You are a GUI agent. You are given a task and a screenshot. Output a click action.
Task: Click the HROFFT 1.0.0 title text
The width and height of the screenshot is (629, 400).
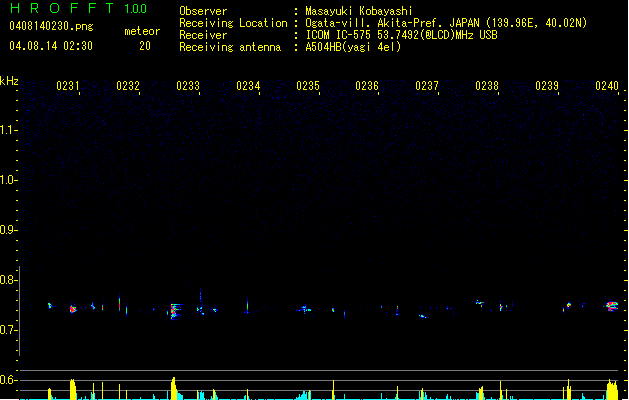coord(78,8)
